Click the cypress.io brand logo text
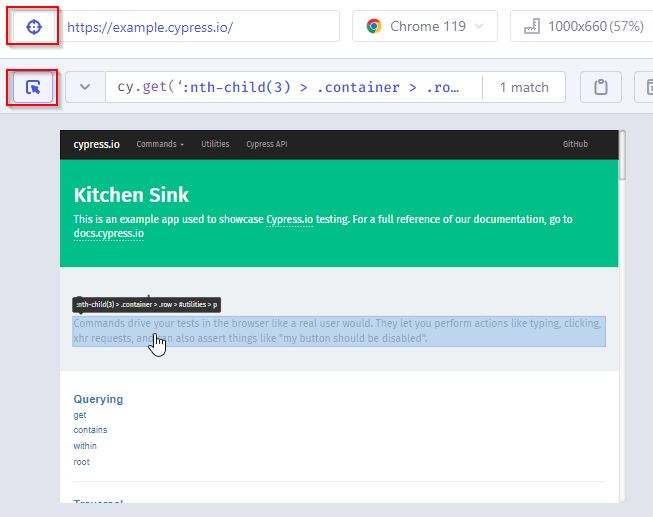This screenshot has height=517, width=653. pyautogui.click(x=97, y=145)
